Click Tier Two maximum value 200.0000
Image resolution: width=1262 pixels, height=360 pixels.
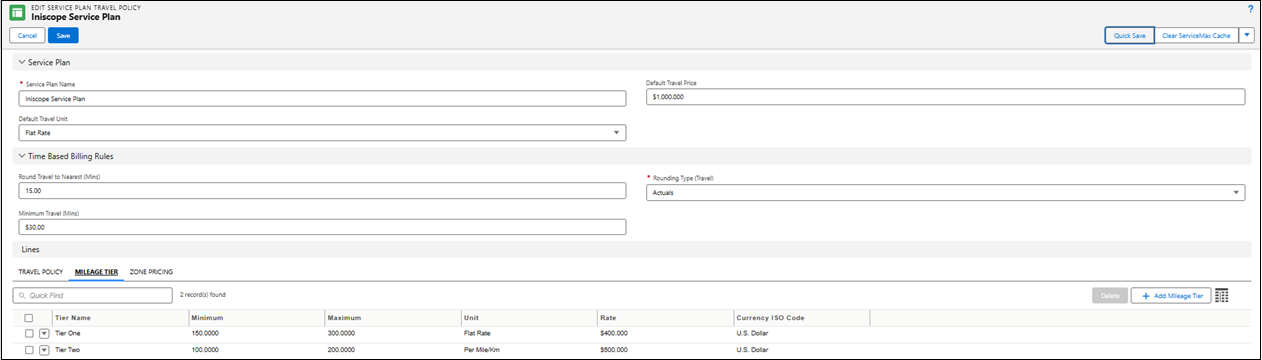point(342,349)
